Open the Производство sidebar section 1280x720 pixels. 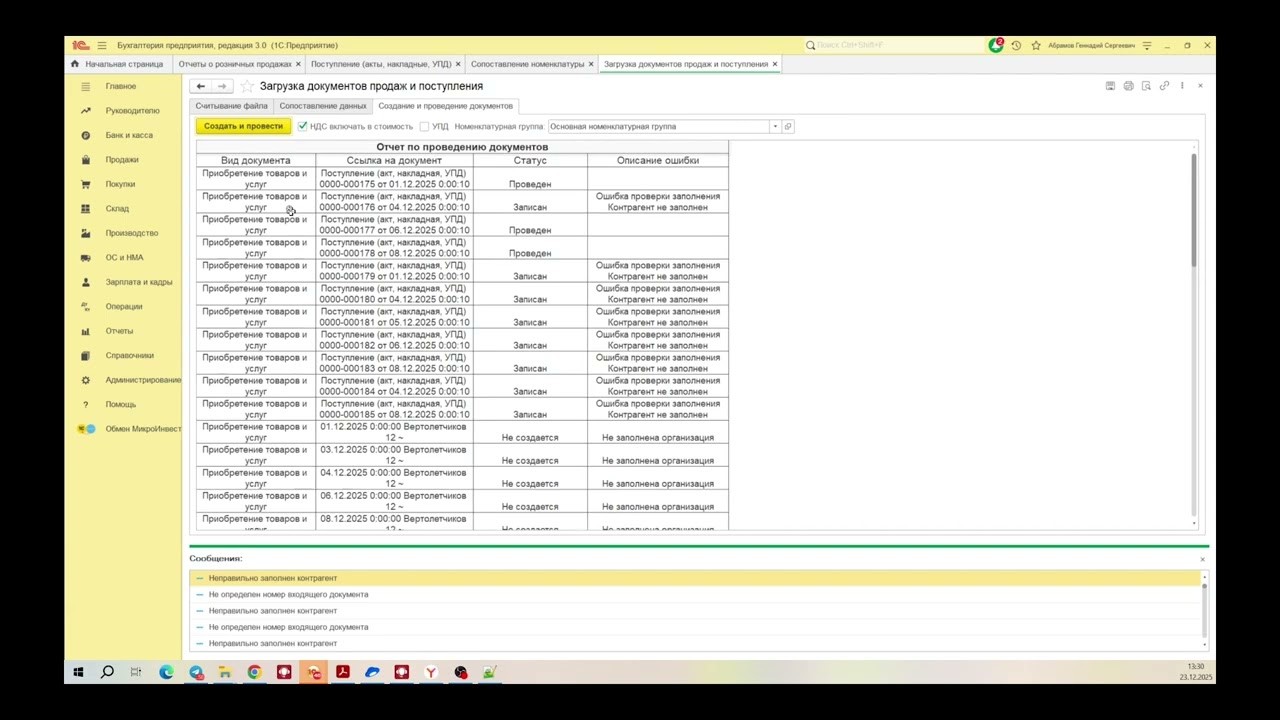click(x=132, y=233)
